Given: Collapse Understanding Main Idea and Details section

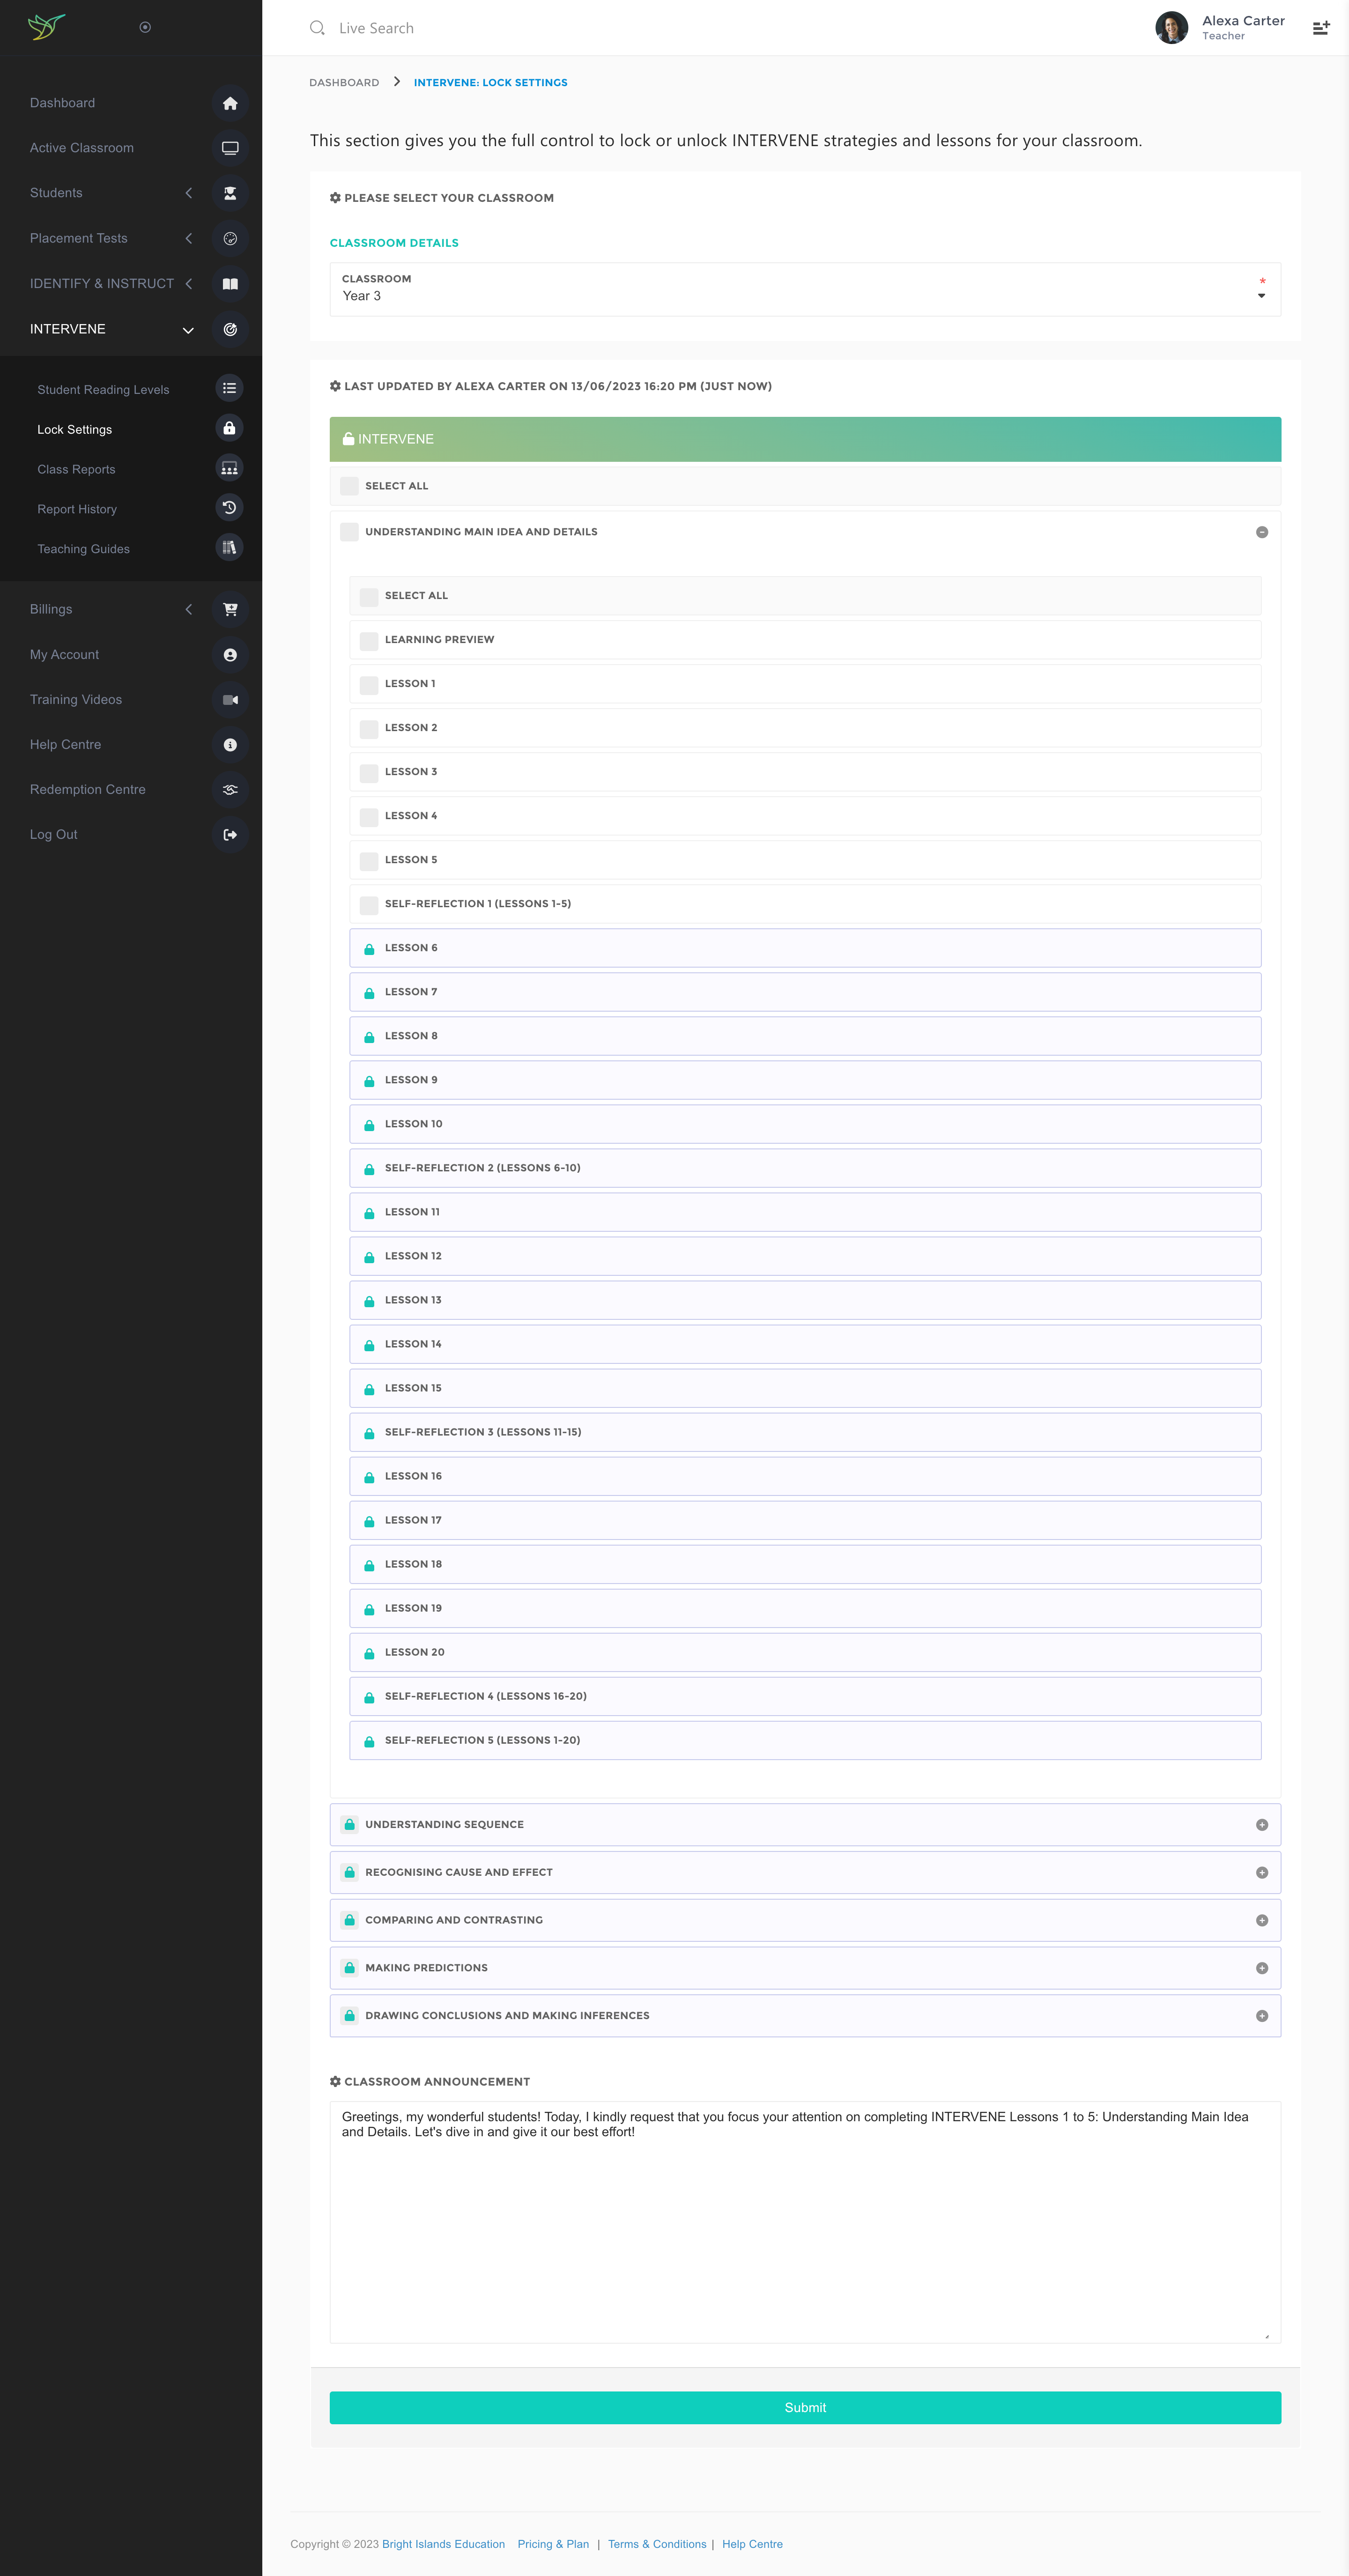Looking at the screenshot, I should 1261,532.
